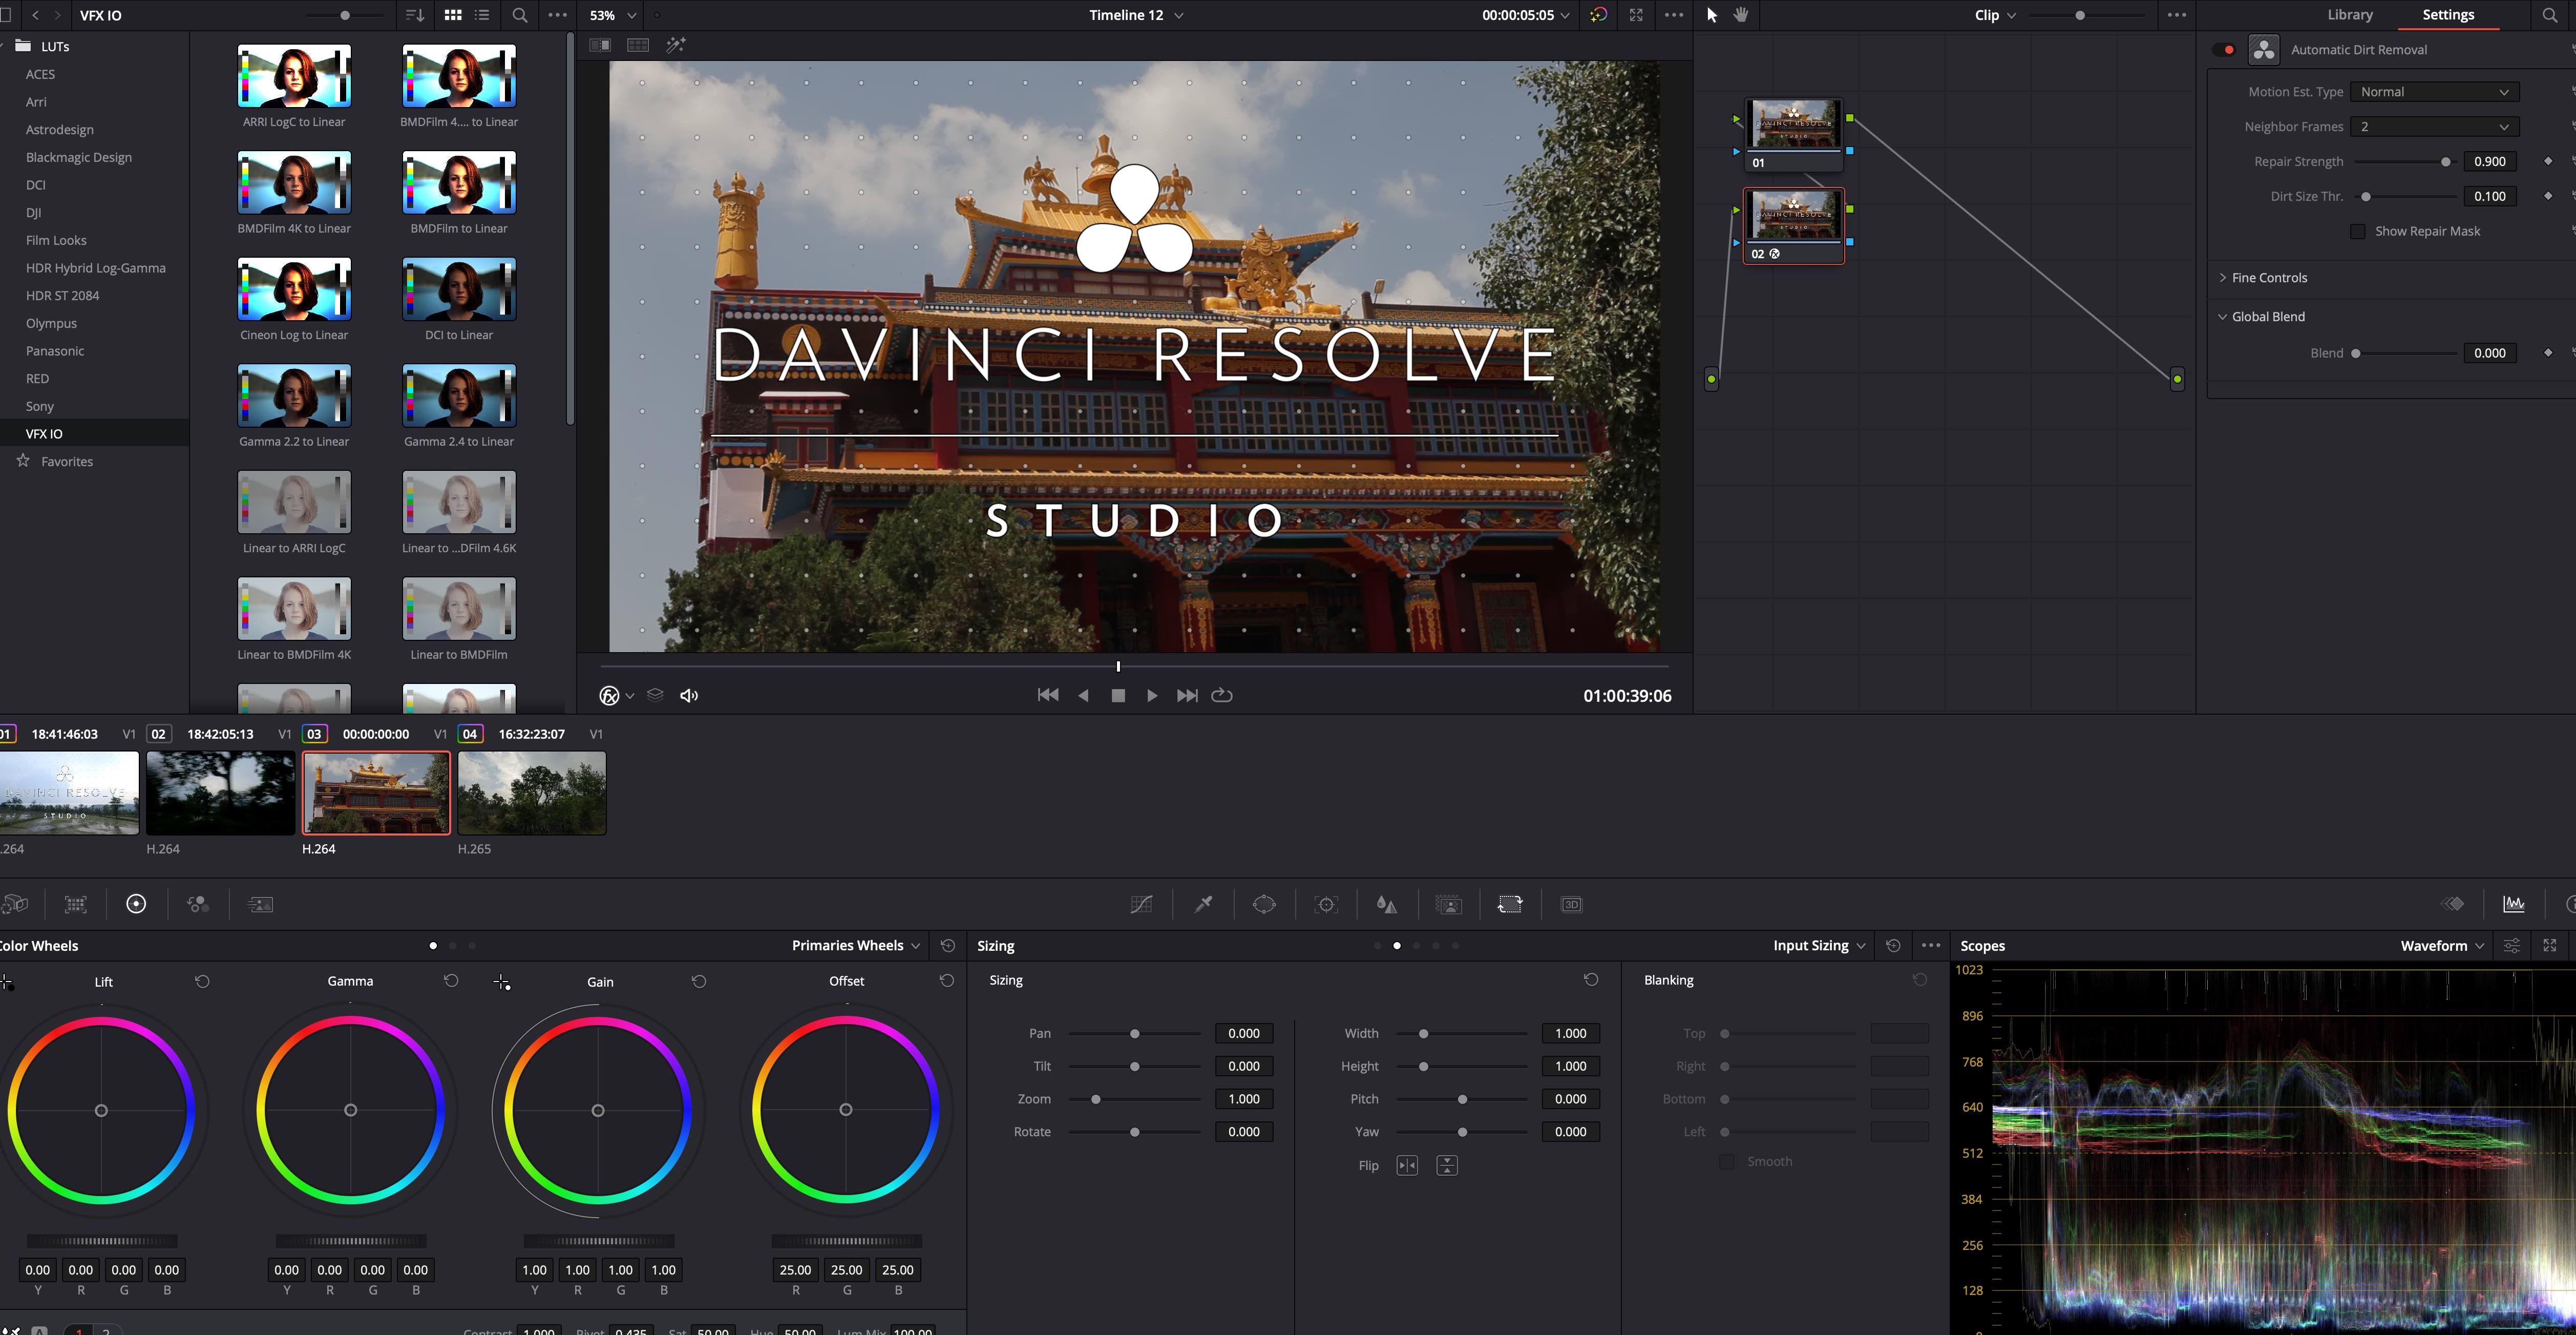The image size is (2576, 1335).
Task: Open scope display settings
Action: (2511, 945)
